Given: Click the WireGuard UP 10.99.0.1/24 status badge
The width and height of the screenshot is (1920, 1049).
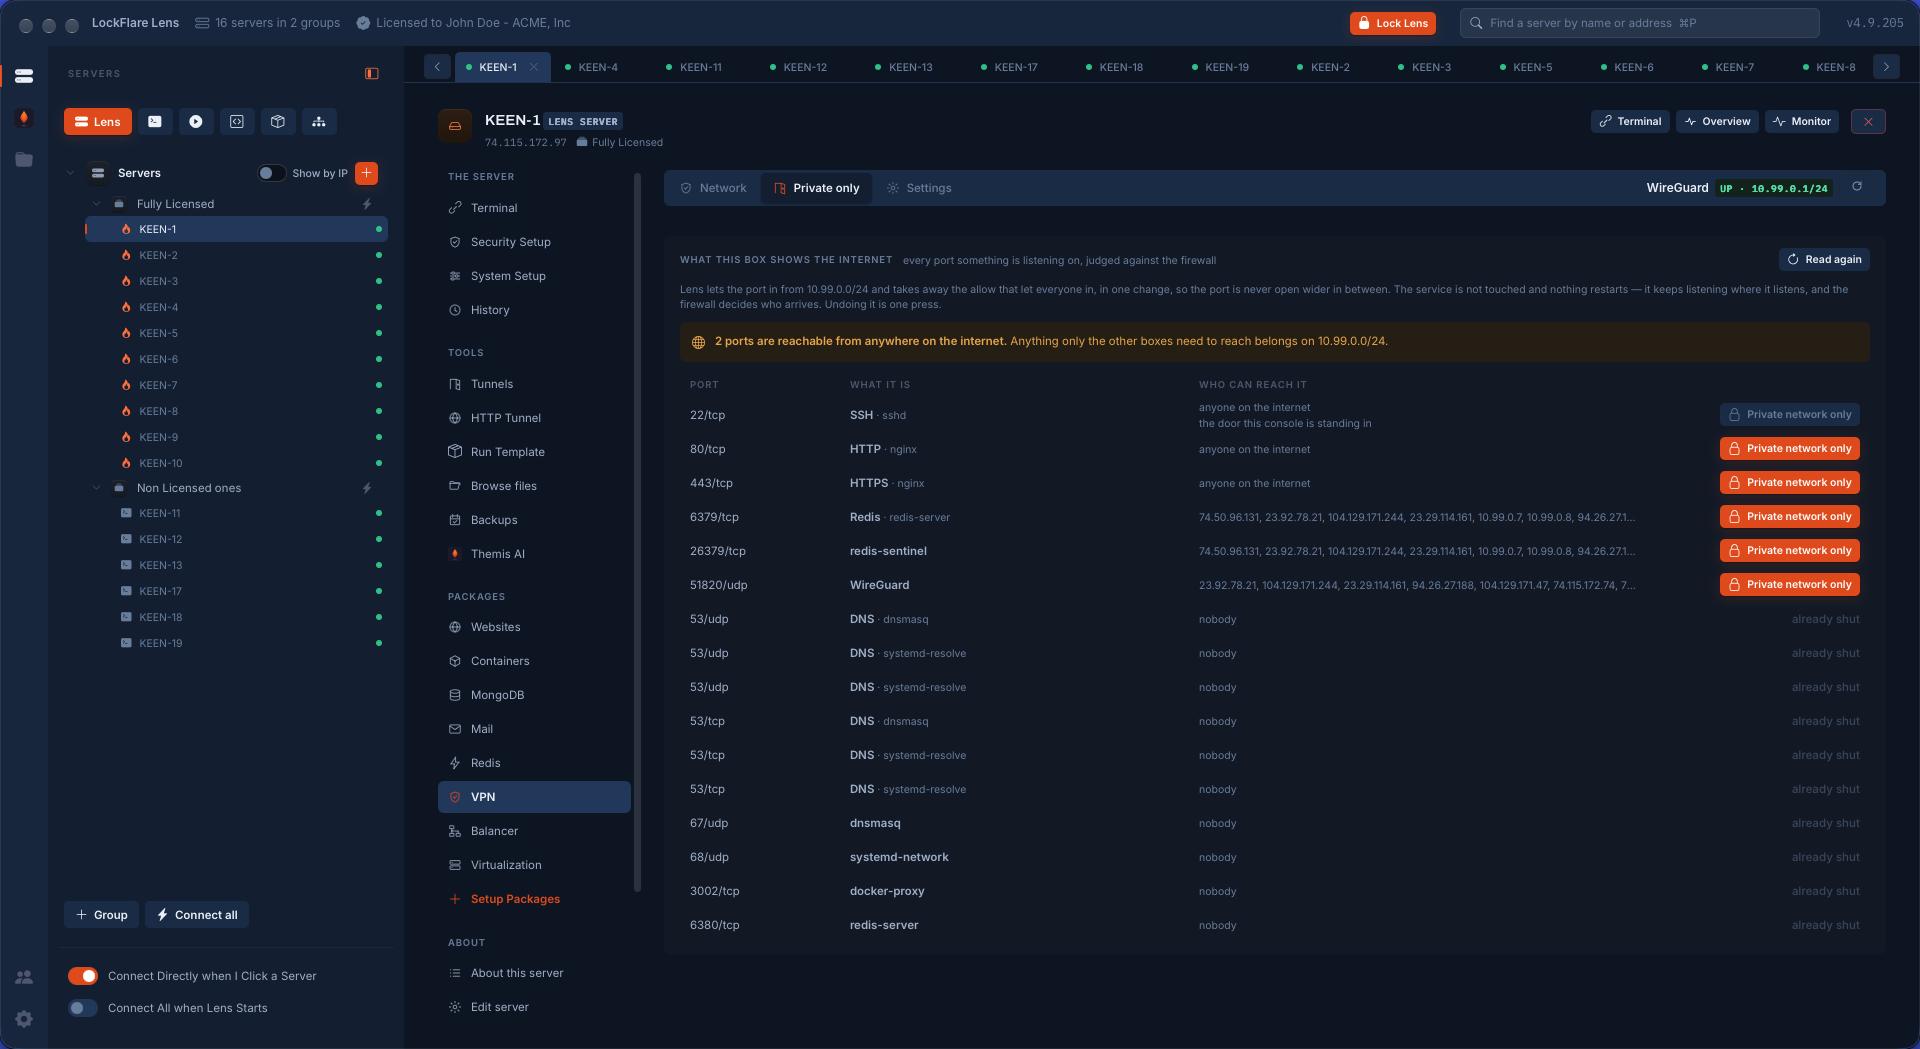Looking at the screenshot, I should tap(1774, 188).
